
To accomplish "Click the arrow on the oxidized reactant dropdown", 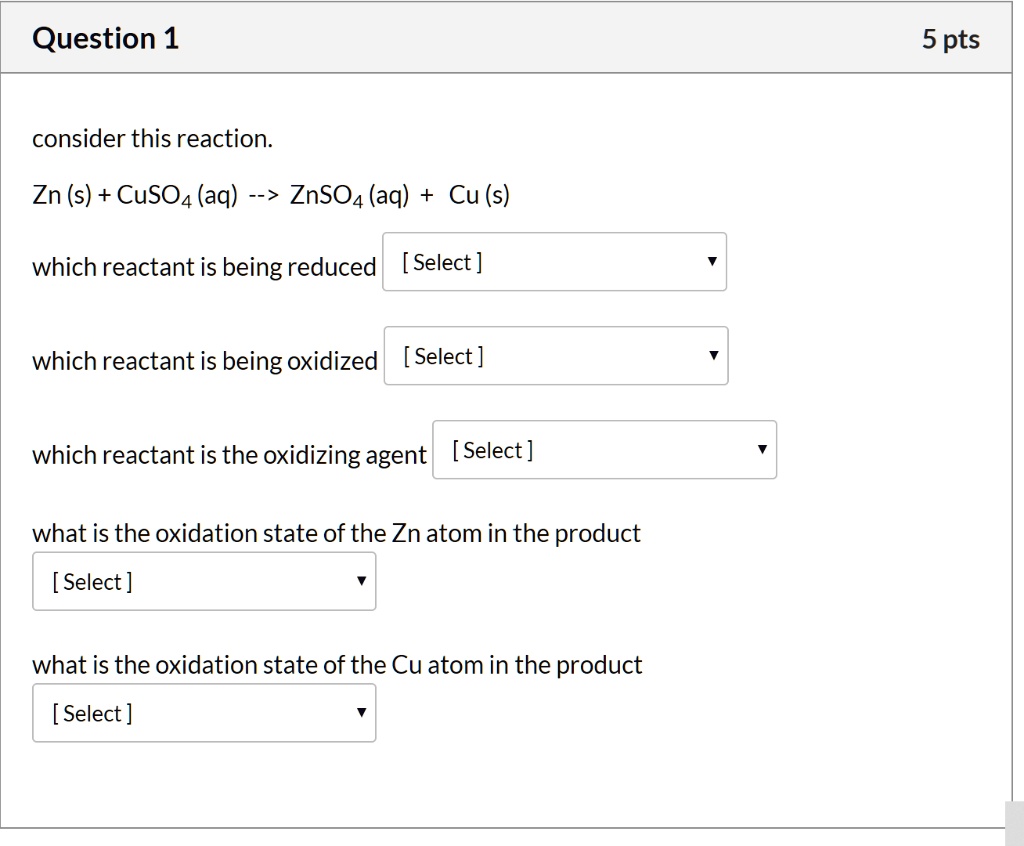I will (x=712, y=356).
